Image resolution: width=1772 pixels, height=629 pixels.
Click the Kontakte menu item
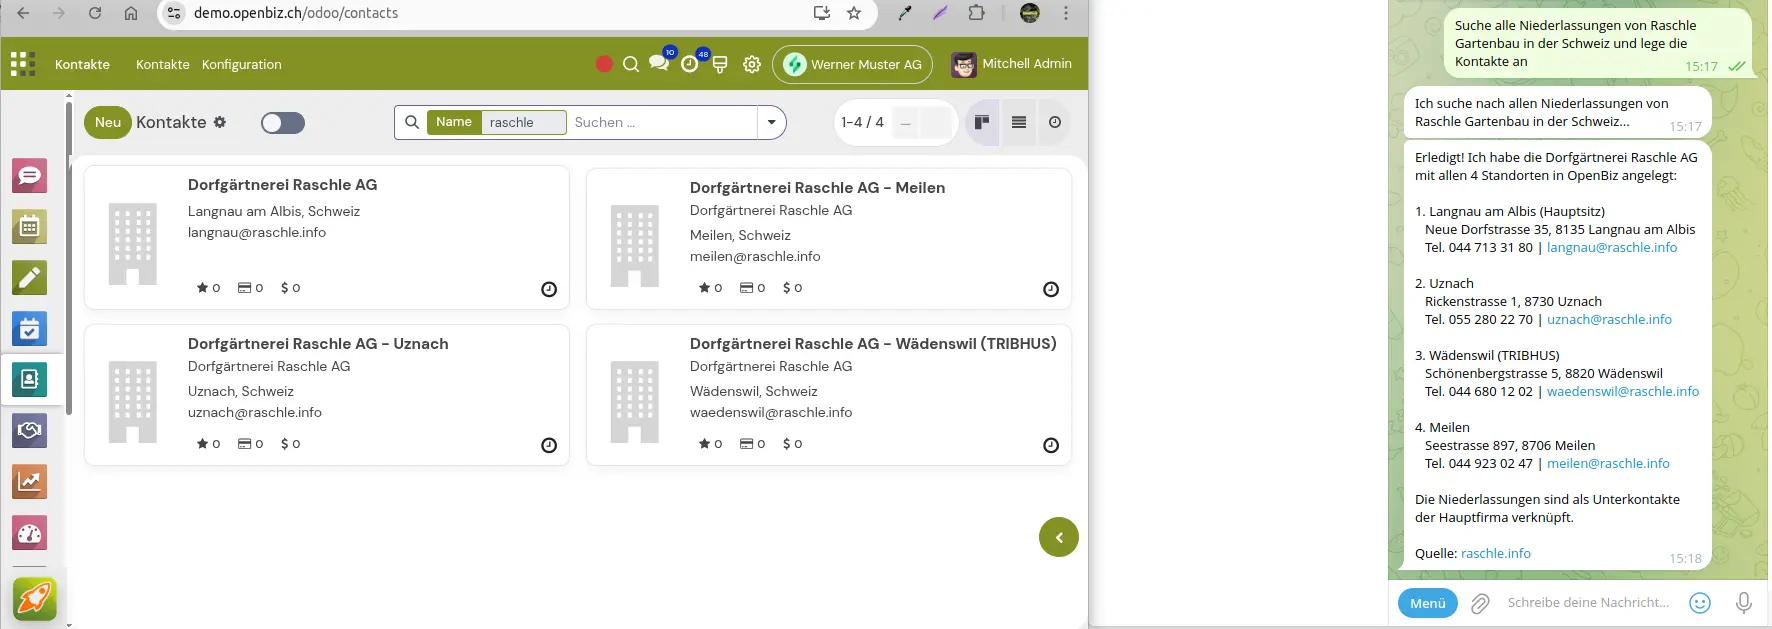click(x=162, y=64)
